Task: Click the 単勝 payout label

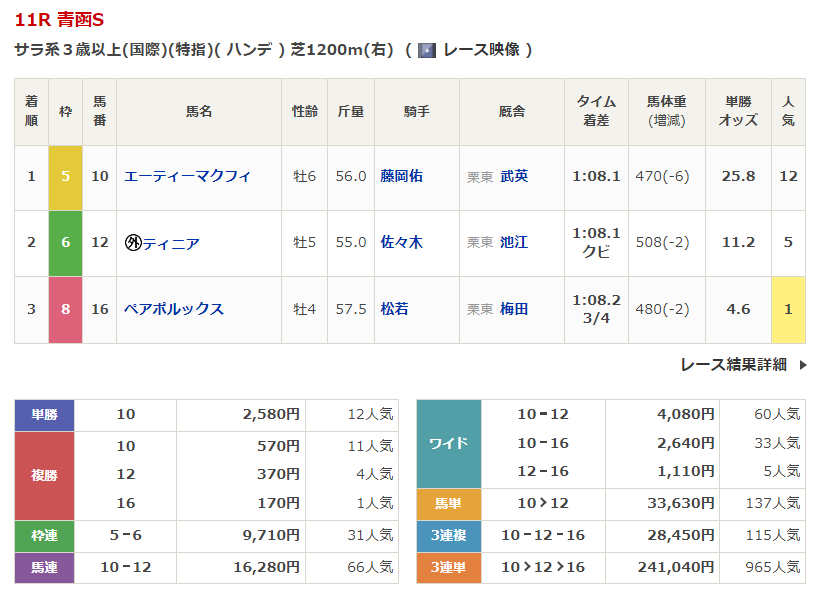Action: [x=45, y=415]
